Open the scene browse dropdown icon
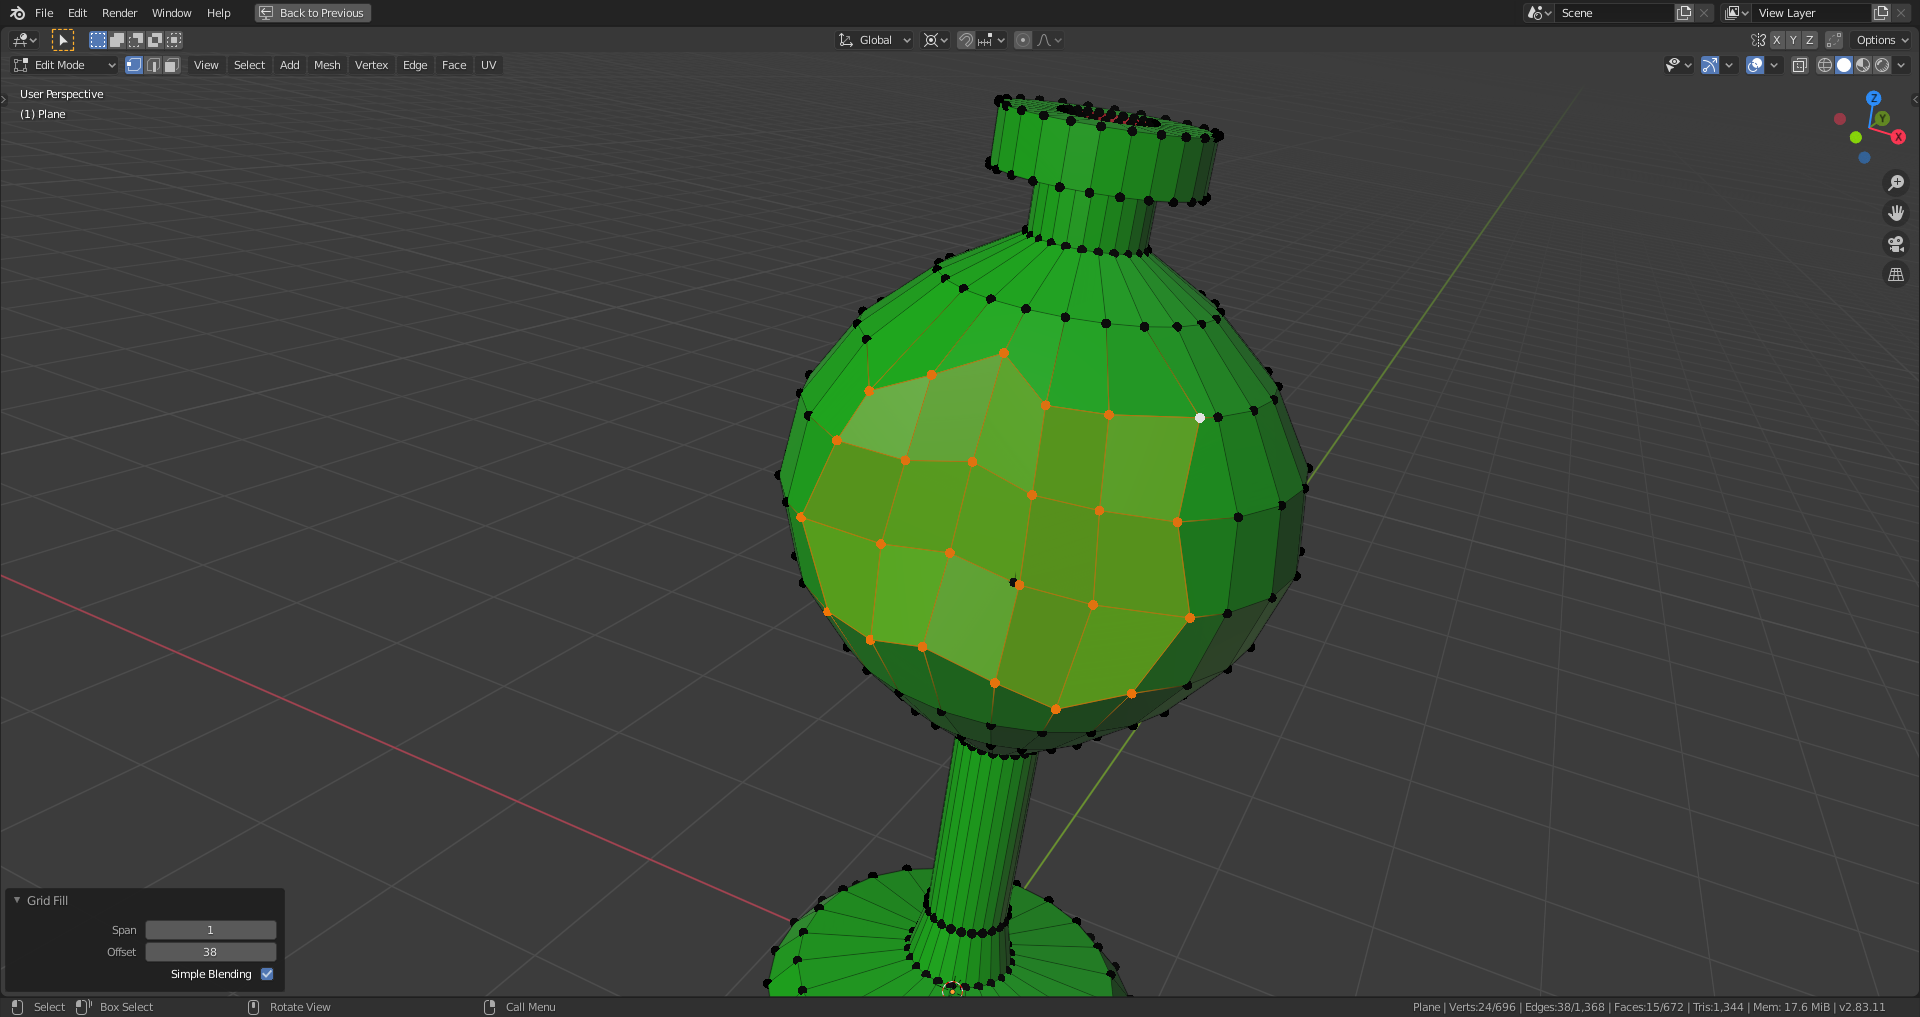 pos(1539,13)
